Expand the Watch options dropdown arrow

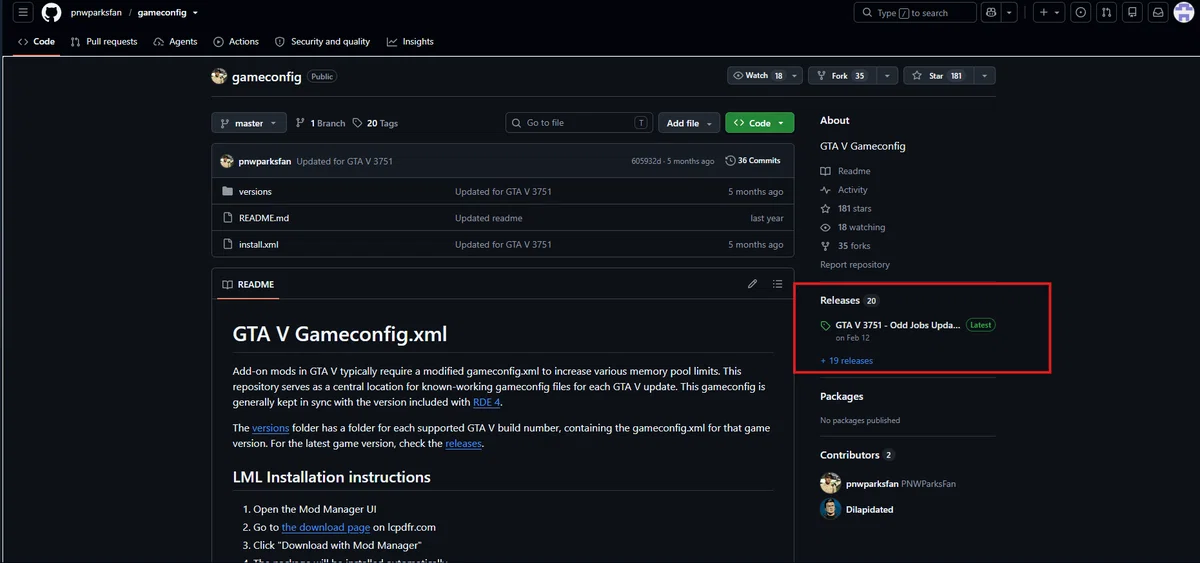pos(796,75)
